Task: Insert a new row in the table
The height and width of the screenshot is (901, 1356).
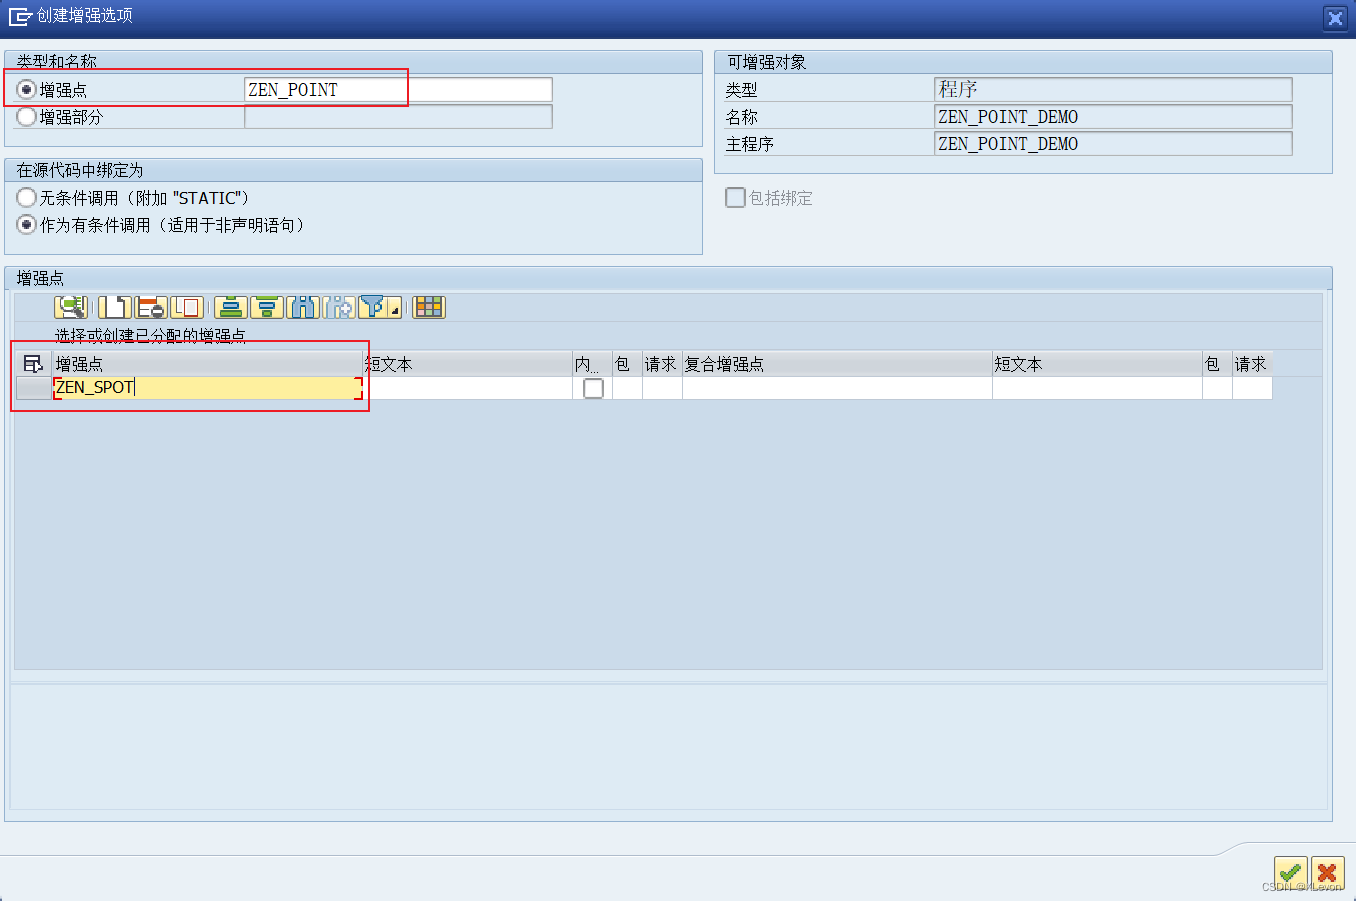Action: click(115, 307)
